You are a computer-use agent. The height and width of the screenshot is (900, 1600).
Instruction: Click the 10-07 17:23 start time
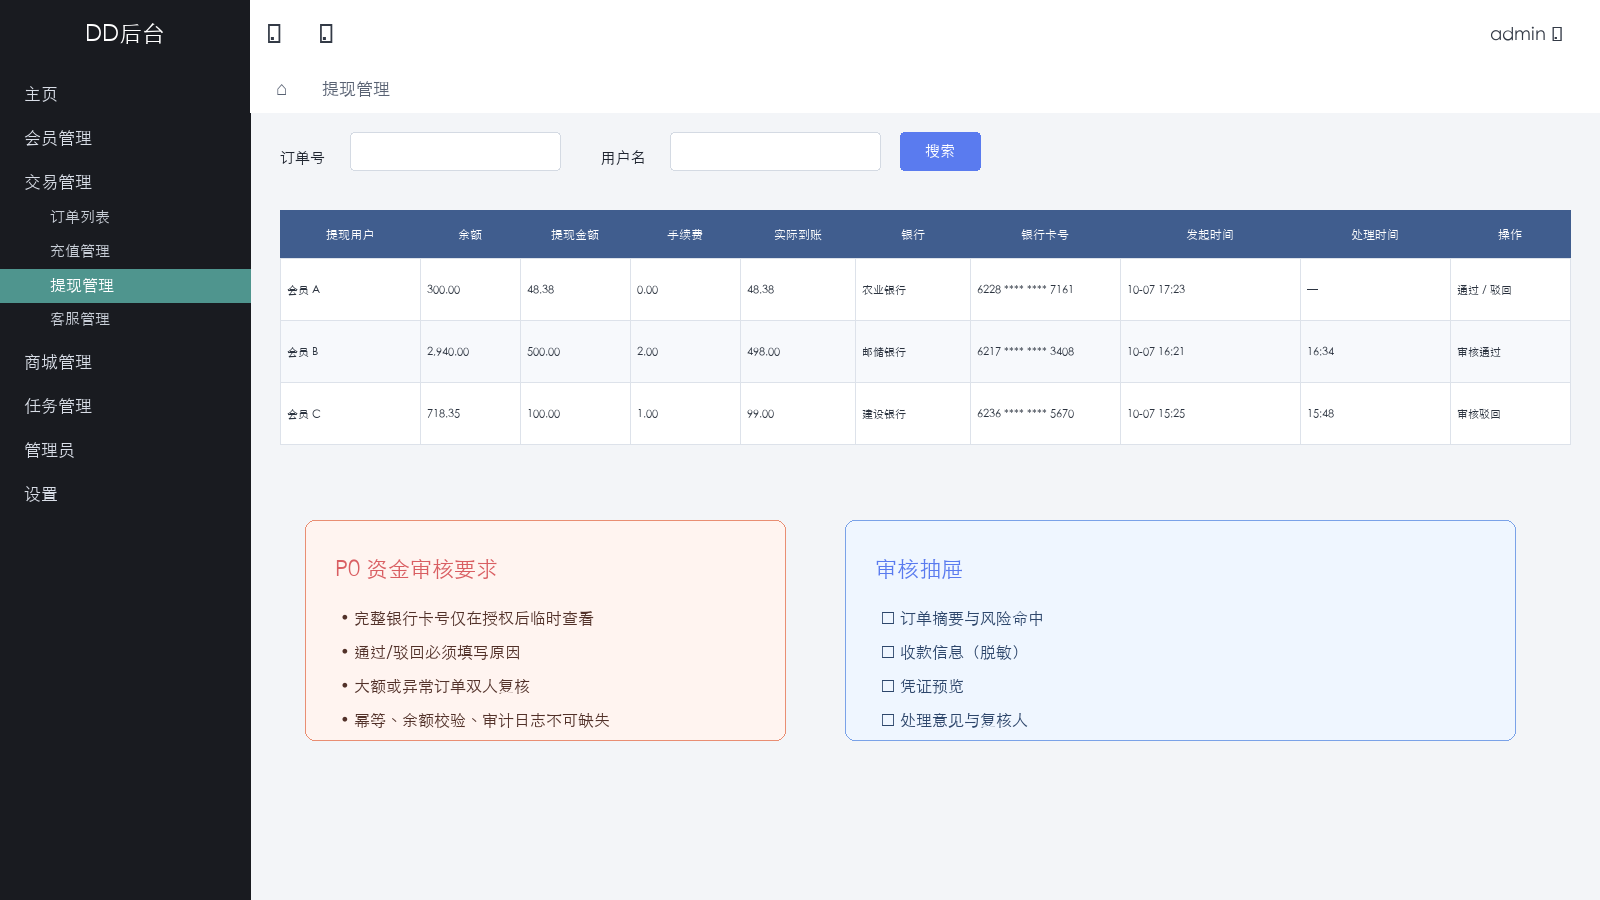(x=1156, y=290)
